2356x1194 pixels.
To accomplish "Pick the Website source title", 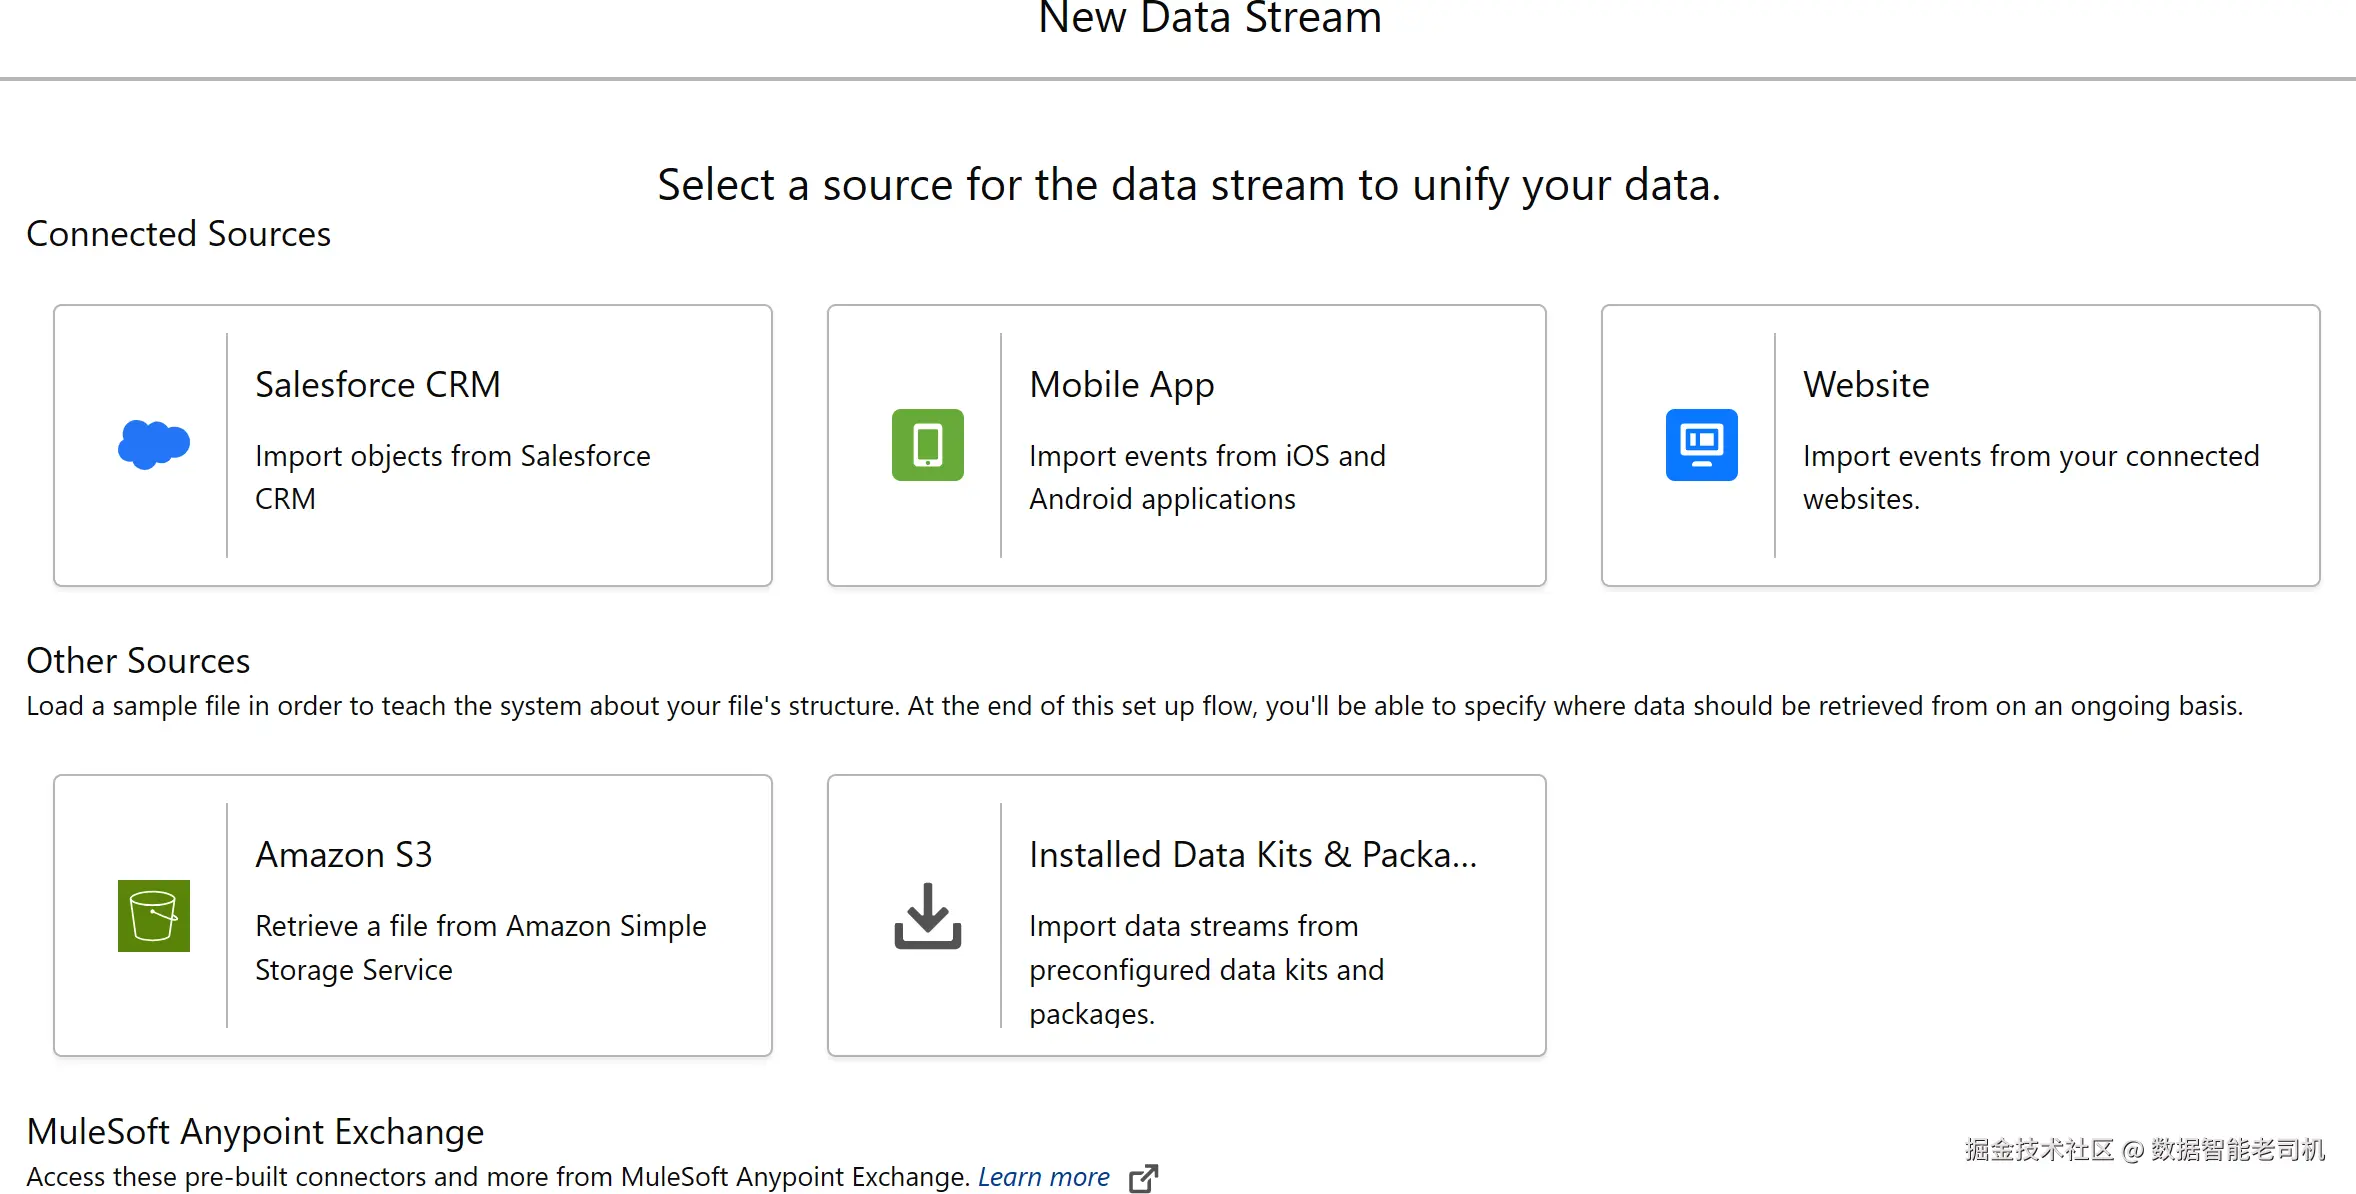I will click(x=1865, y=385).
